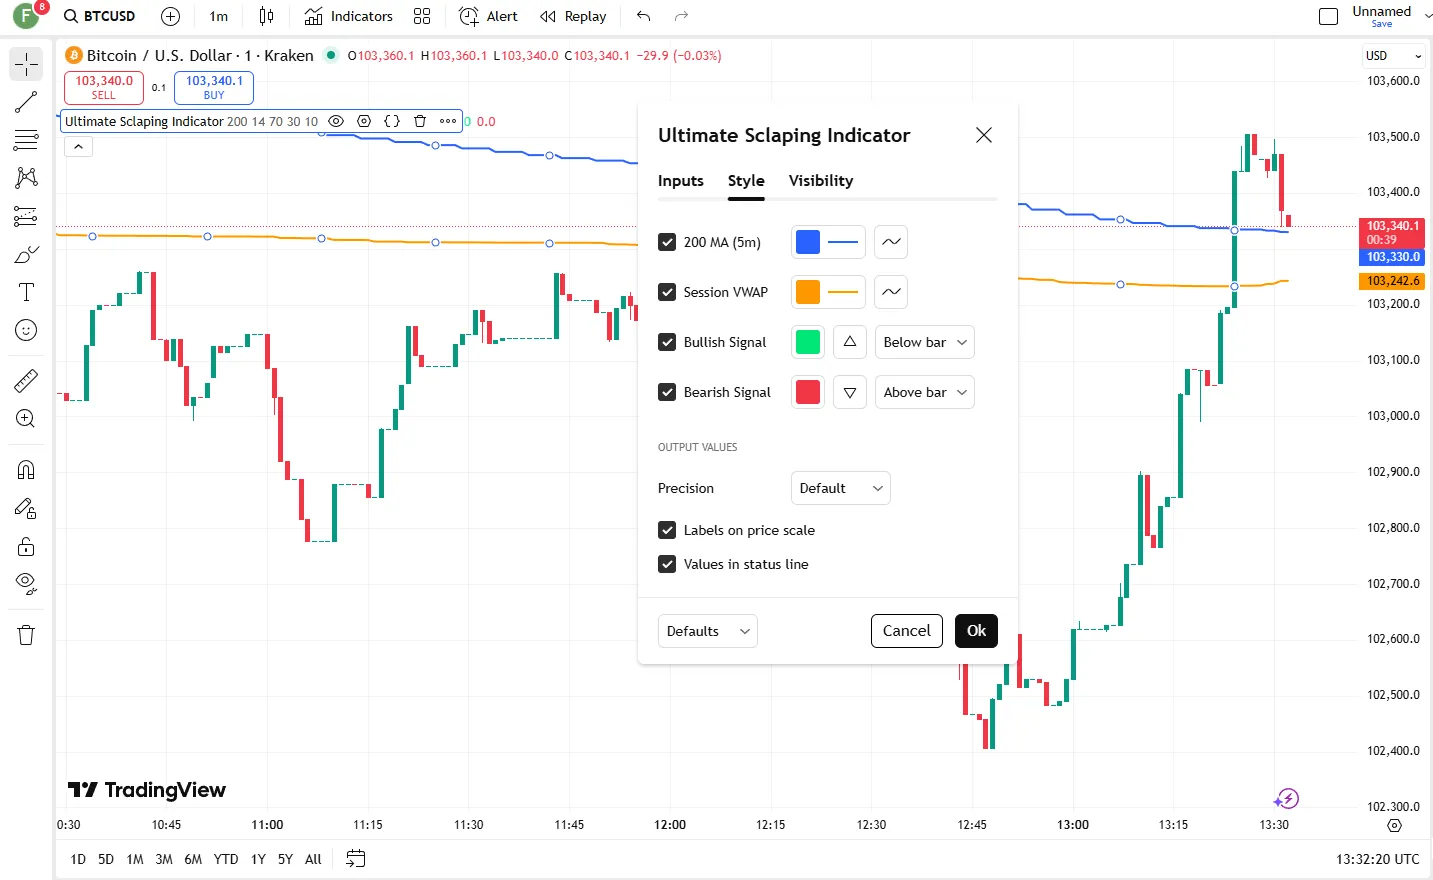Open the Bearish Signal red color swatch

click(808, 392)
